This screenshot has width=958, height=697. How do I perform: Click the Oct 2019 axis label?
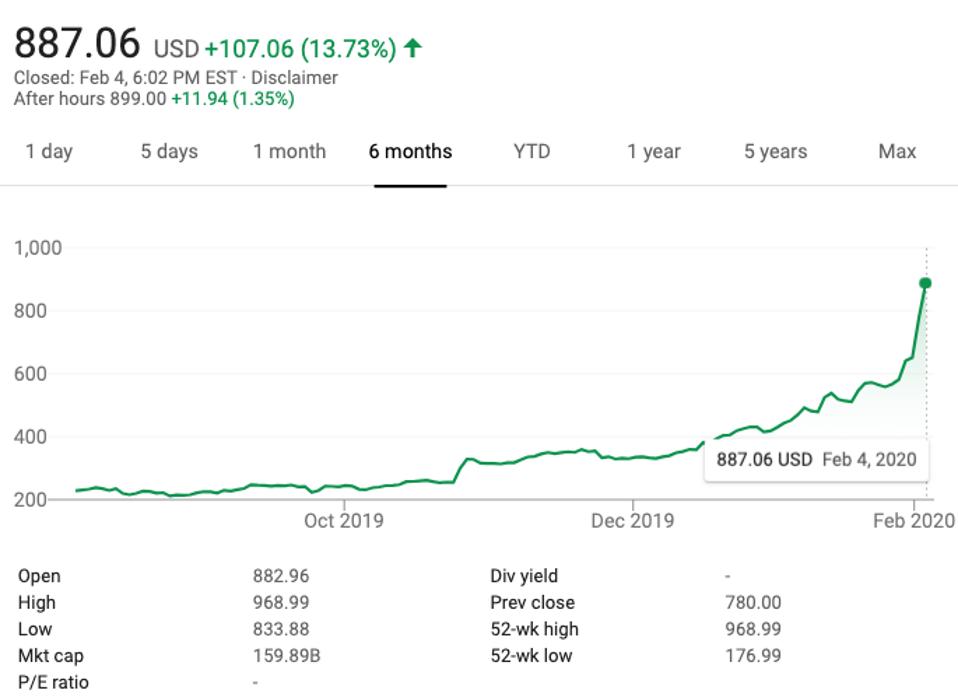pyautogui.click(x=343, y=521)
